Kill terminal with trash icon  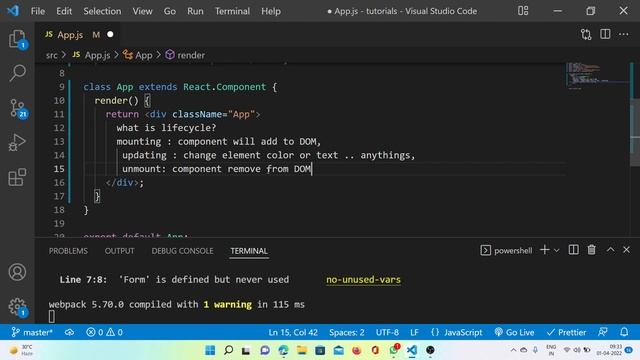(591, 250)
